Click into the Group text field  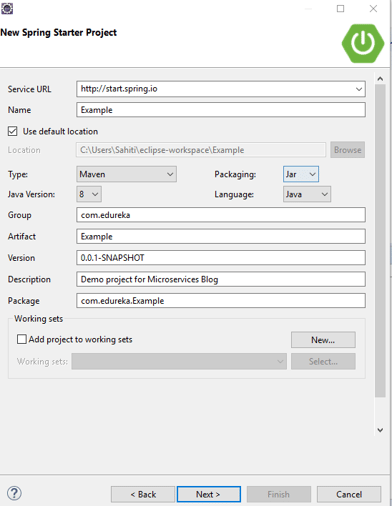point(221,215)
